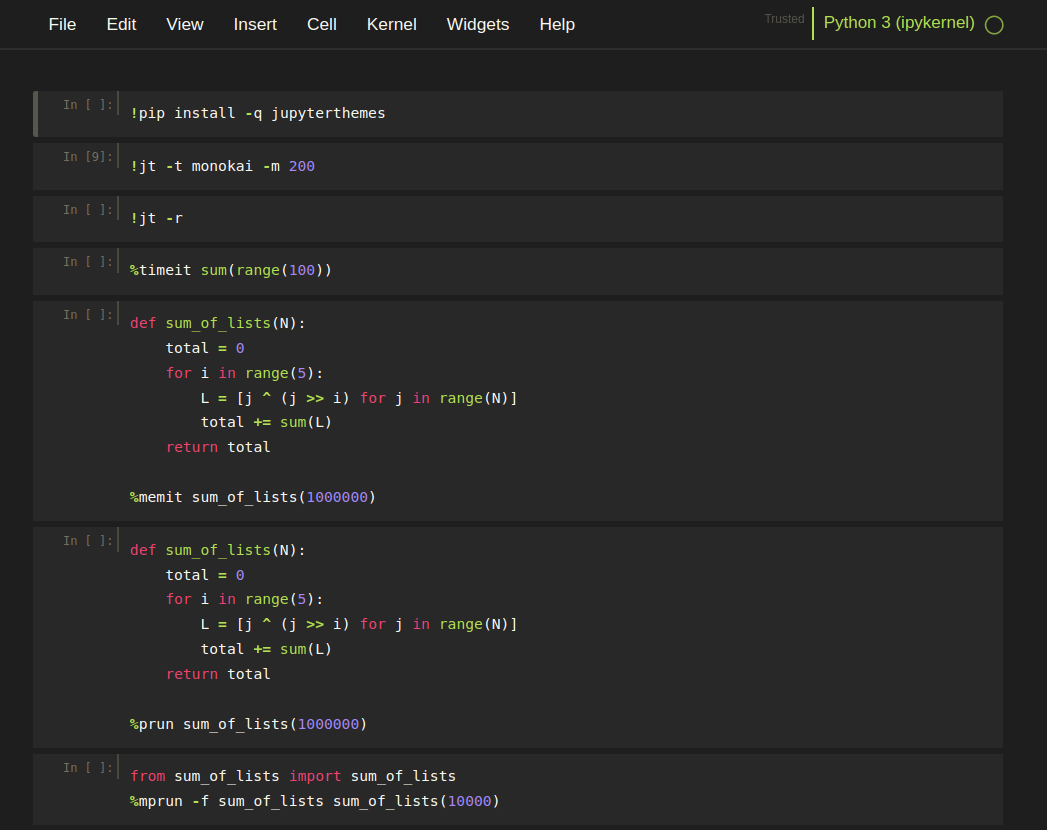Open the Help menu
Image resolution: width=1047 pixels, height=830 pixels.
click(x=557, y=24)
